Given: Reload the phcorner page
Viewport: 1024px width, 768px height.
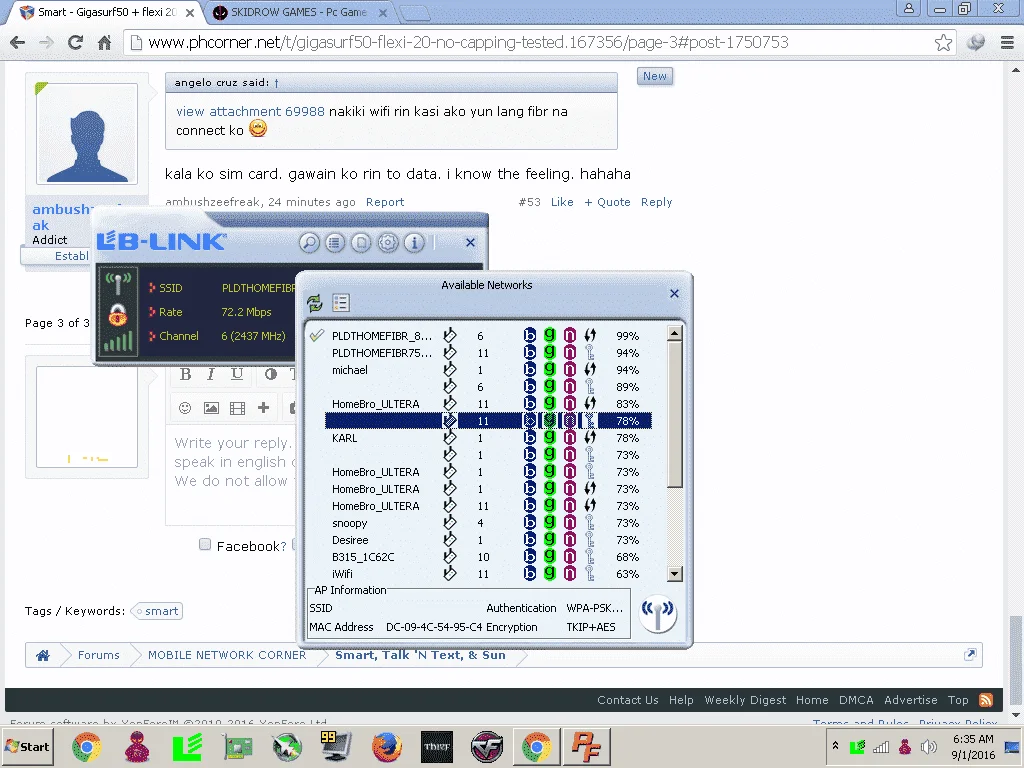Looking at the screenshot, I should tap(75, 42).
